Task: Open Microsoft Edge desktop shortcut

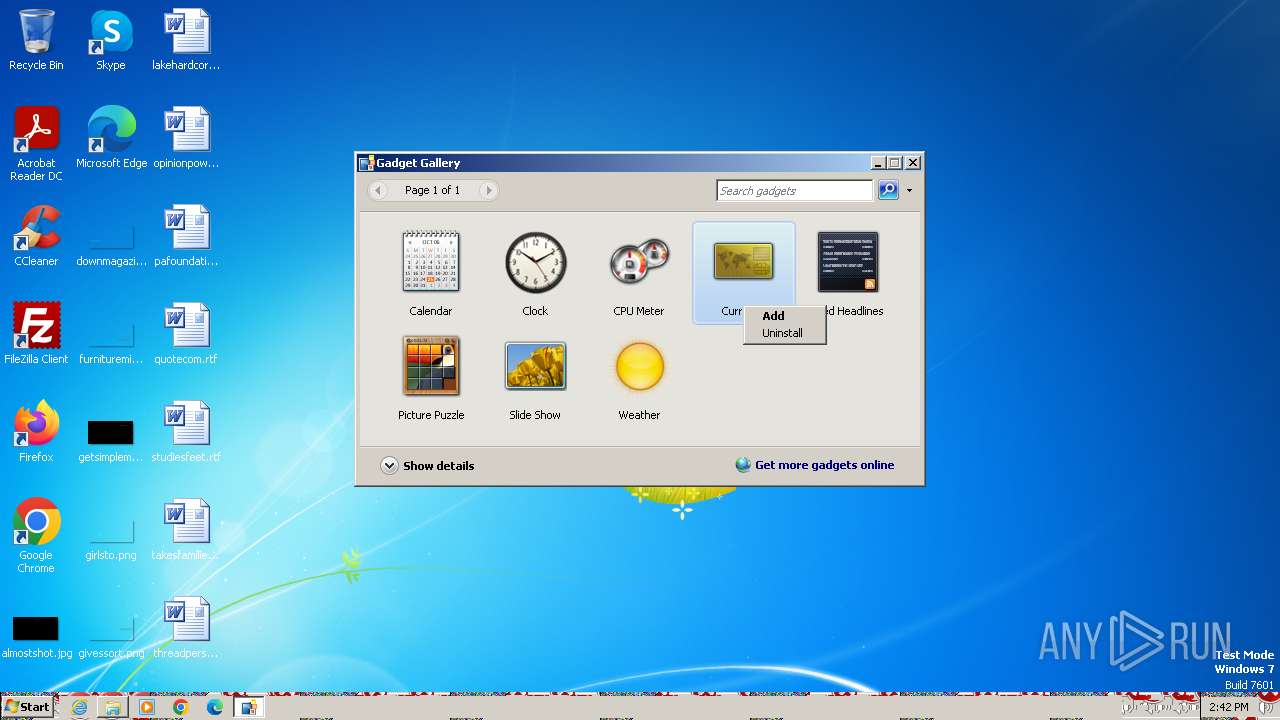Action: [111, 138]
